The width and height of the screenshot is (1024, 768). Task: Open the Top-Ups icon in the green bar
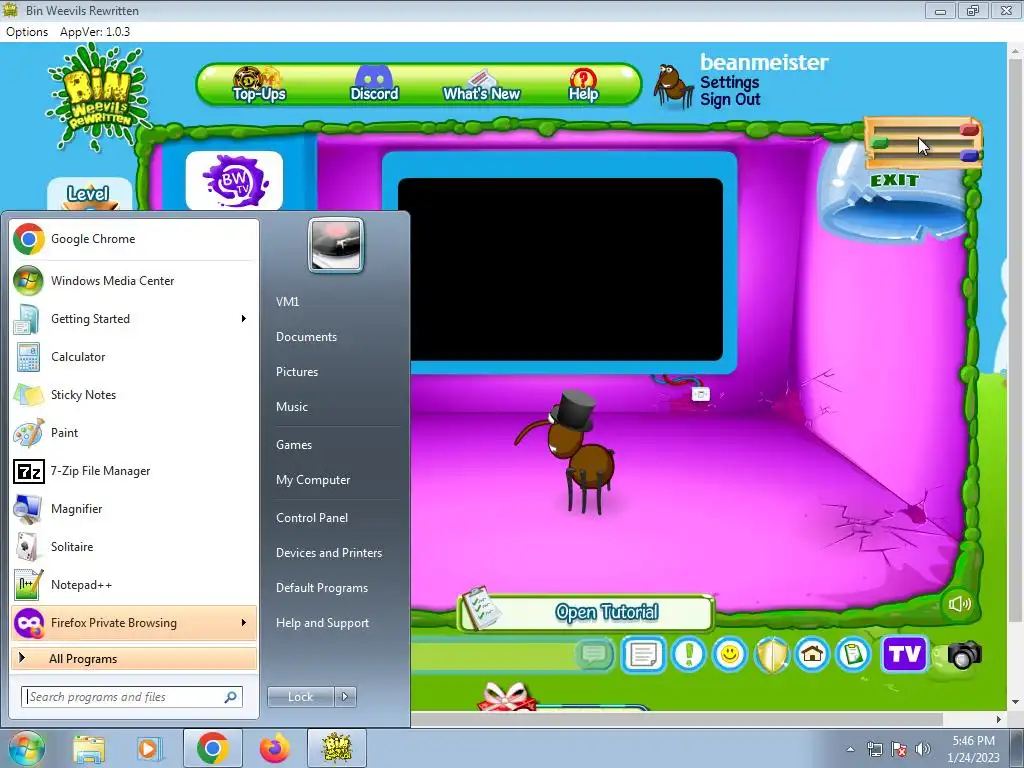point(259,84)
